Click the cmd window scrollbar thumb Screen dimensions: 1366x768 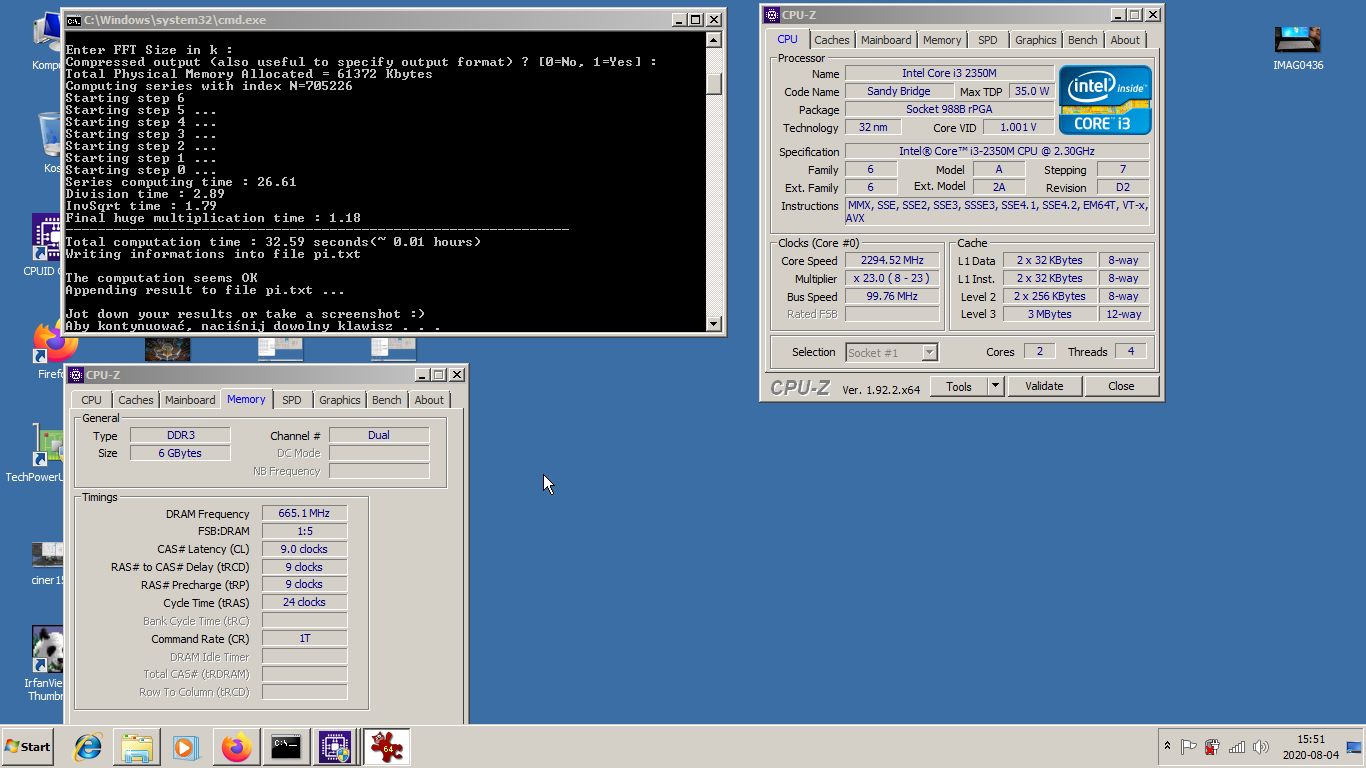[x=714, y=84]
